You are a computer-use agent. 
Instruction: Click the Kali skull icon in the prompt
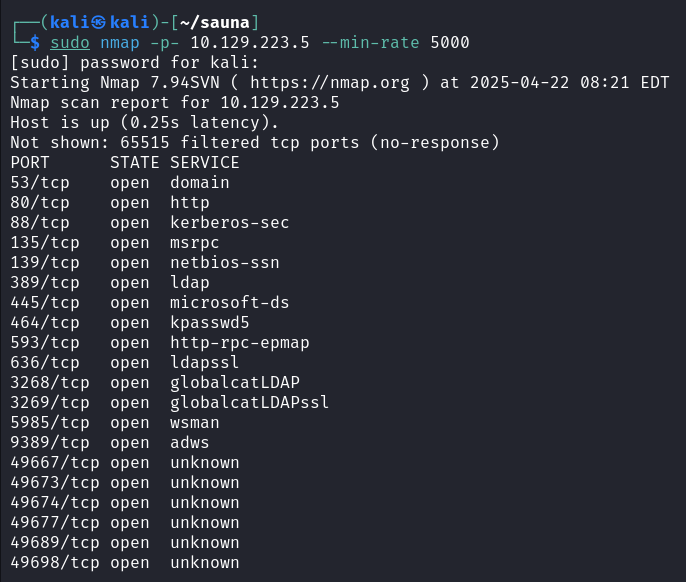[98, 22]
